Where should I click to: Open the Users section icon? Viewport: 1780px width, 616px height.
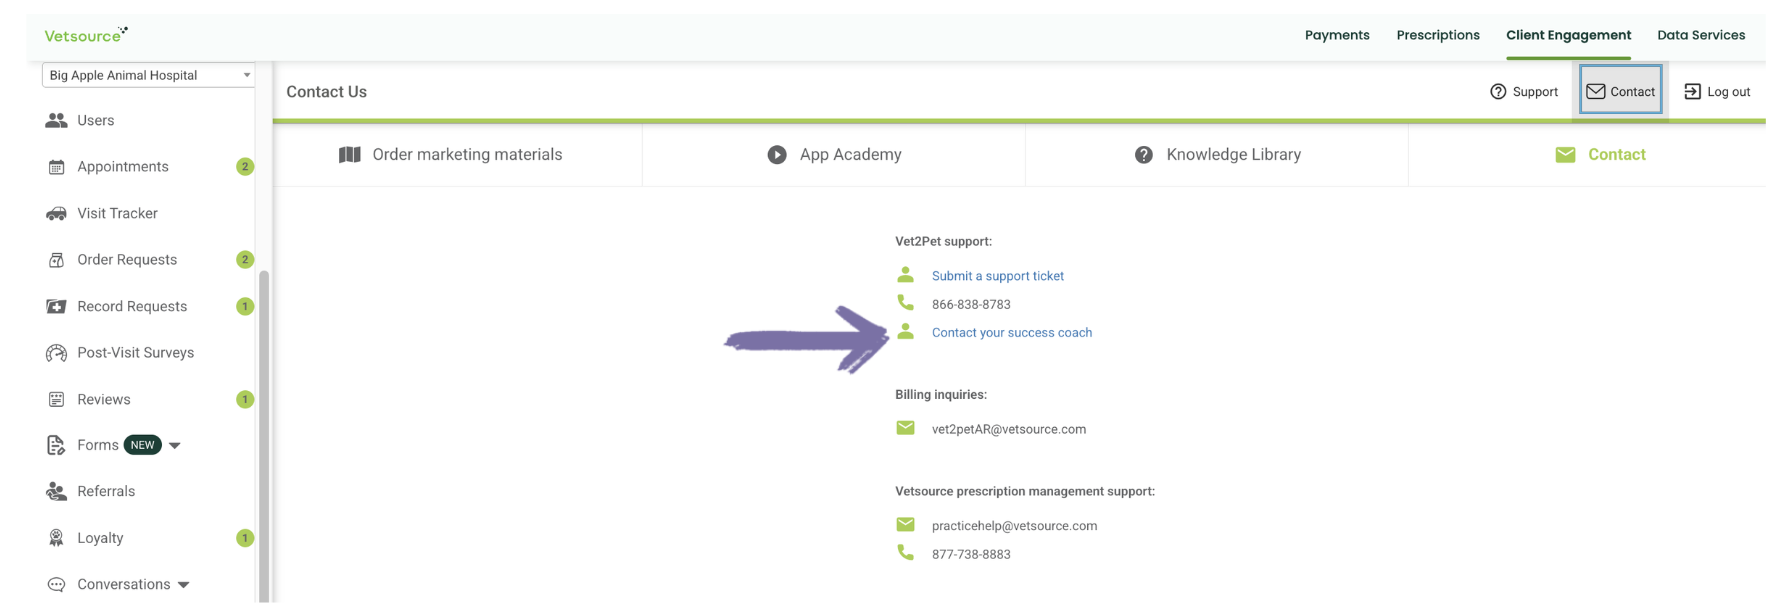[x=56, y=120]
